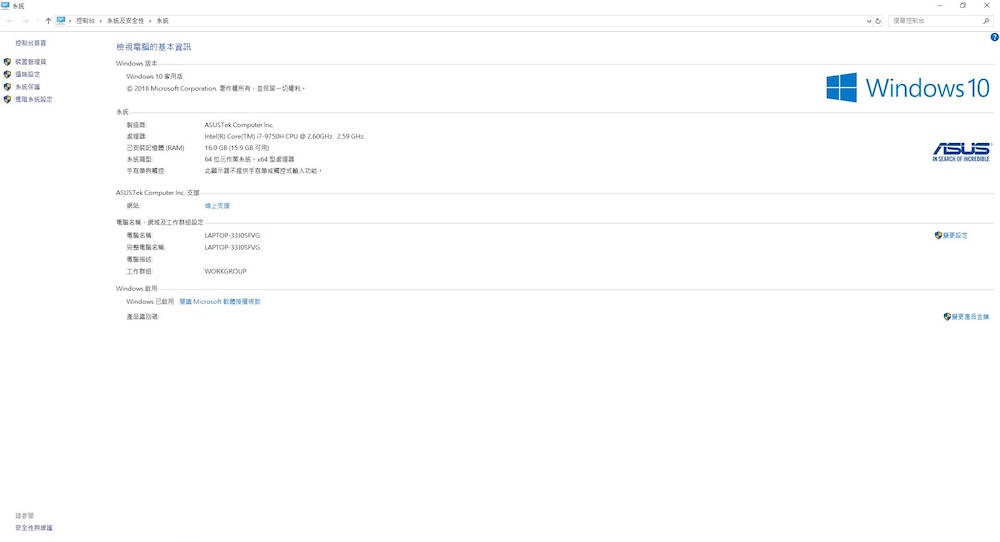This screenshot has height=542, width=1000.
Task: Click LAPTOP-33J0SFVG in the 電腦名稱 row
Action: coord(232,235)
